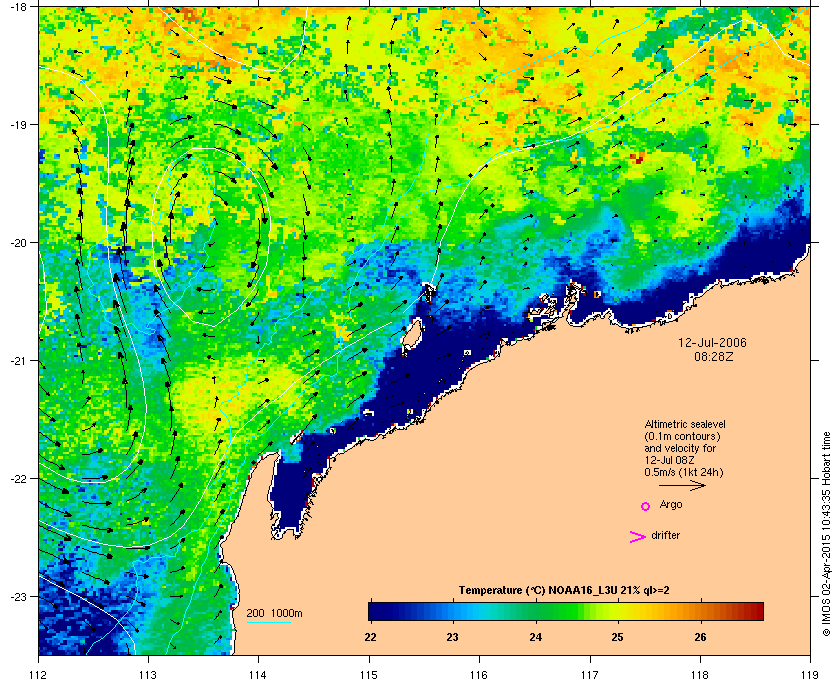Click the '(0.1m contours)' legend text

[x=682, y=436]
